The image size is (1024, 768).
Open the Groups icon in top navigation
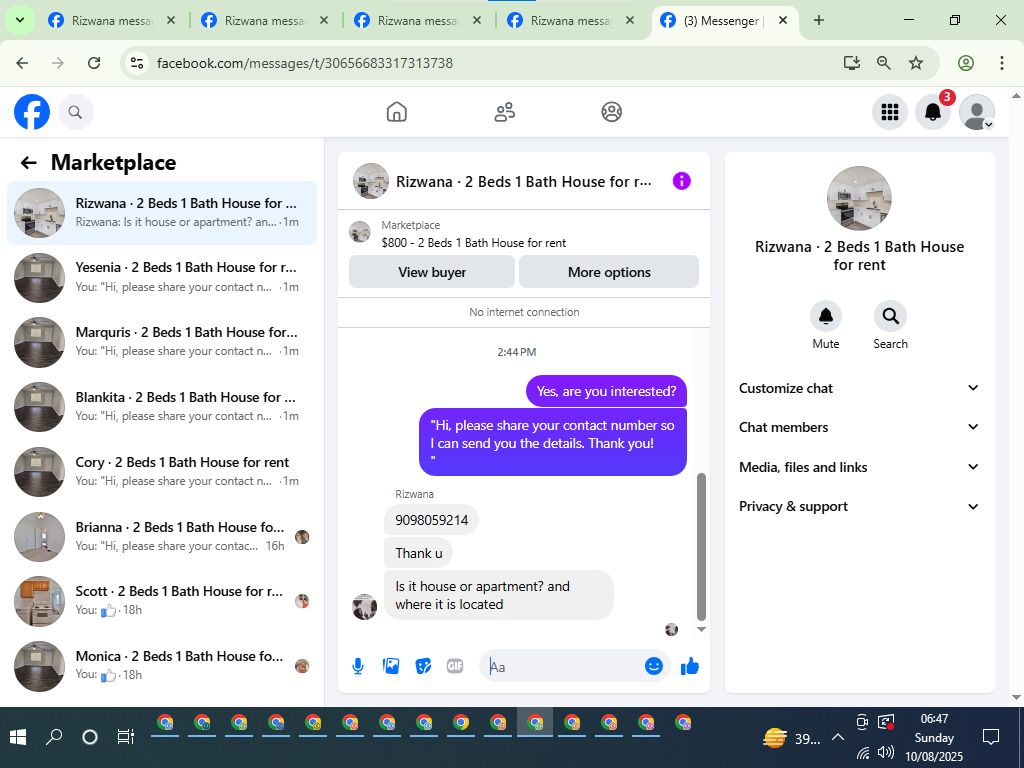point(611,112)
